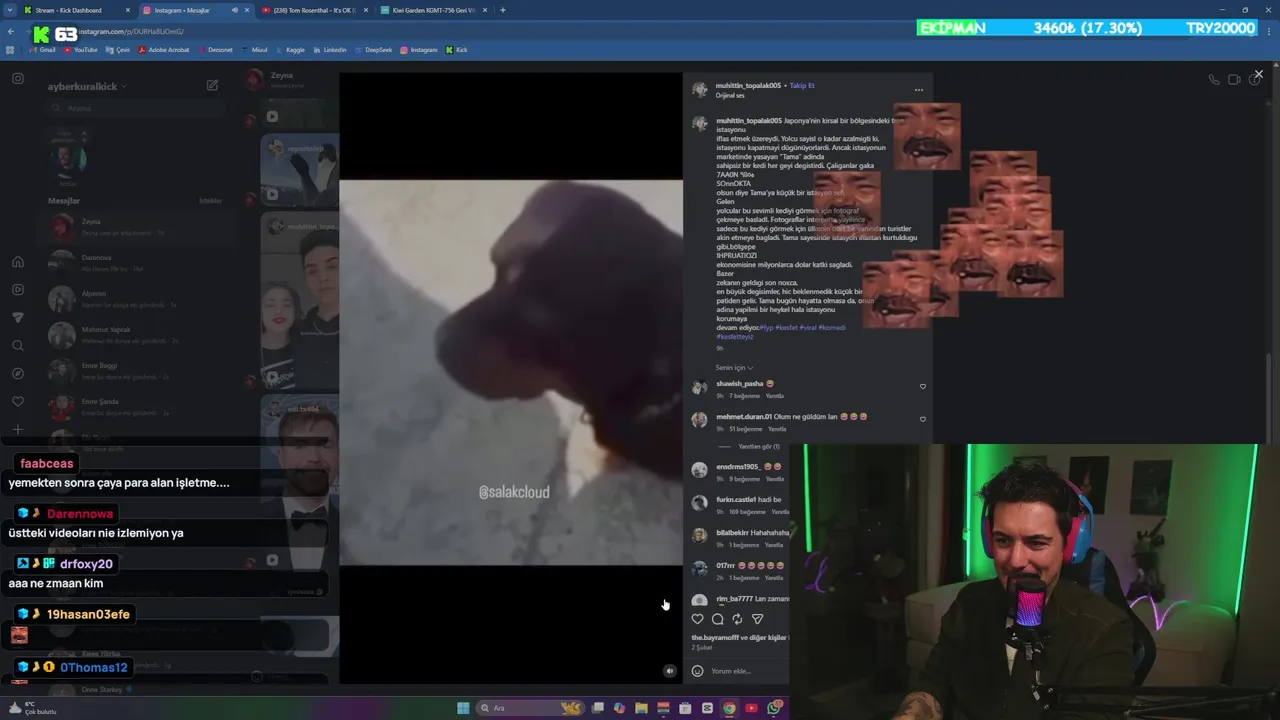The width and height of the screenshot is (1280, 720).
Task: Open LinkedIn bookmark
Action: [330, 50]
